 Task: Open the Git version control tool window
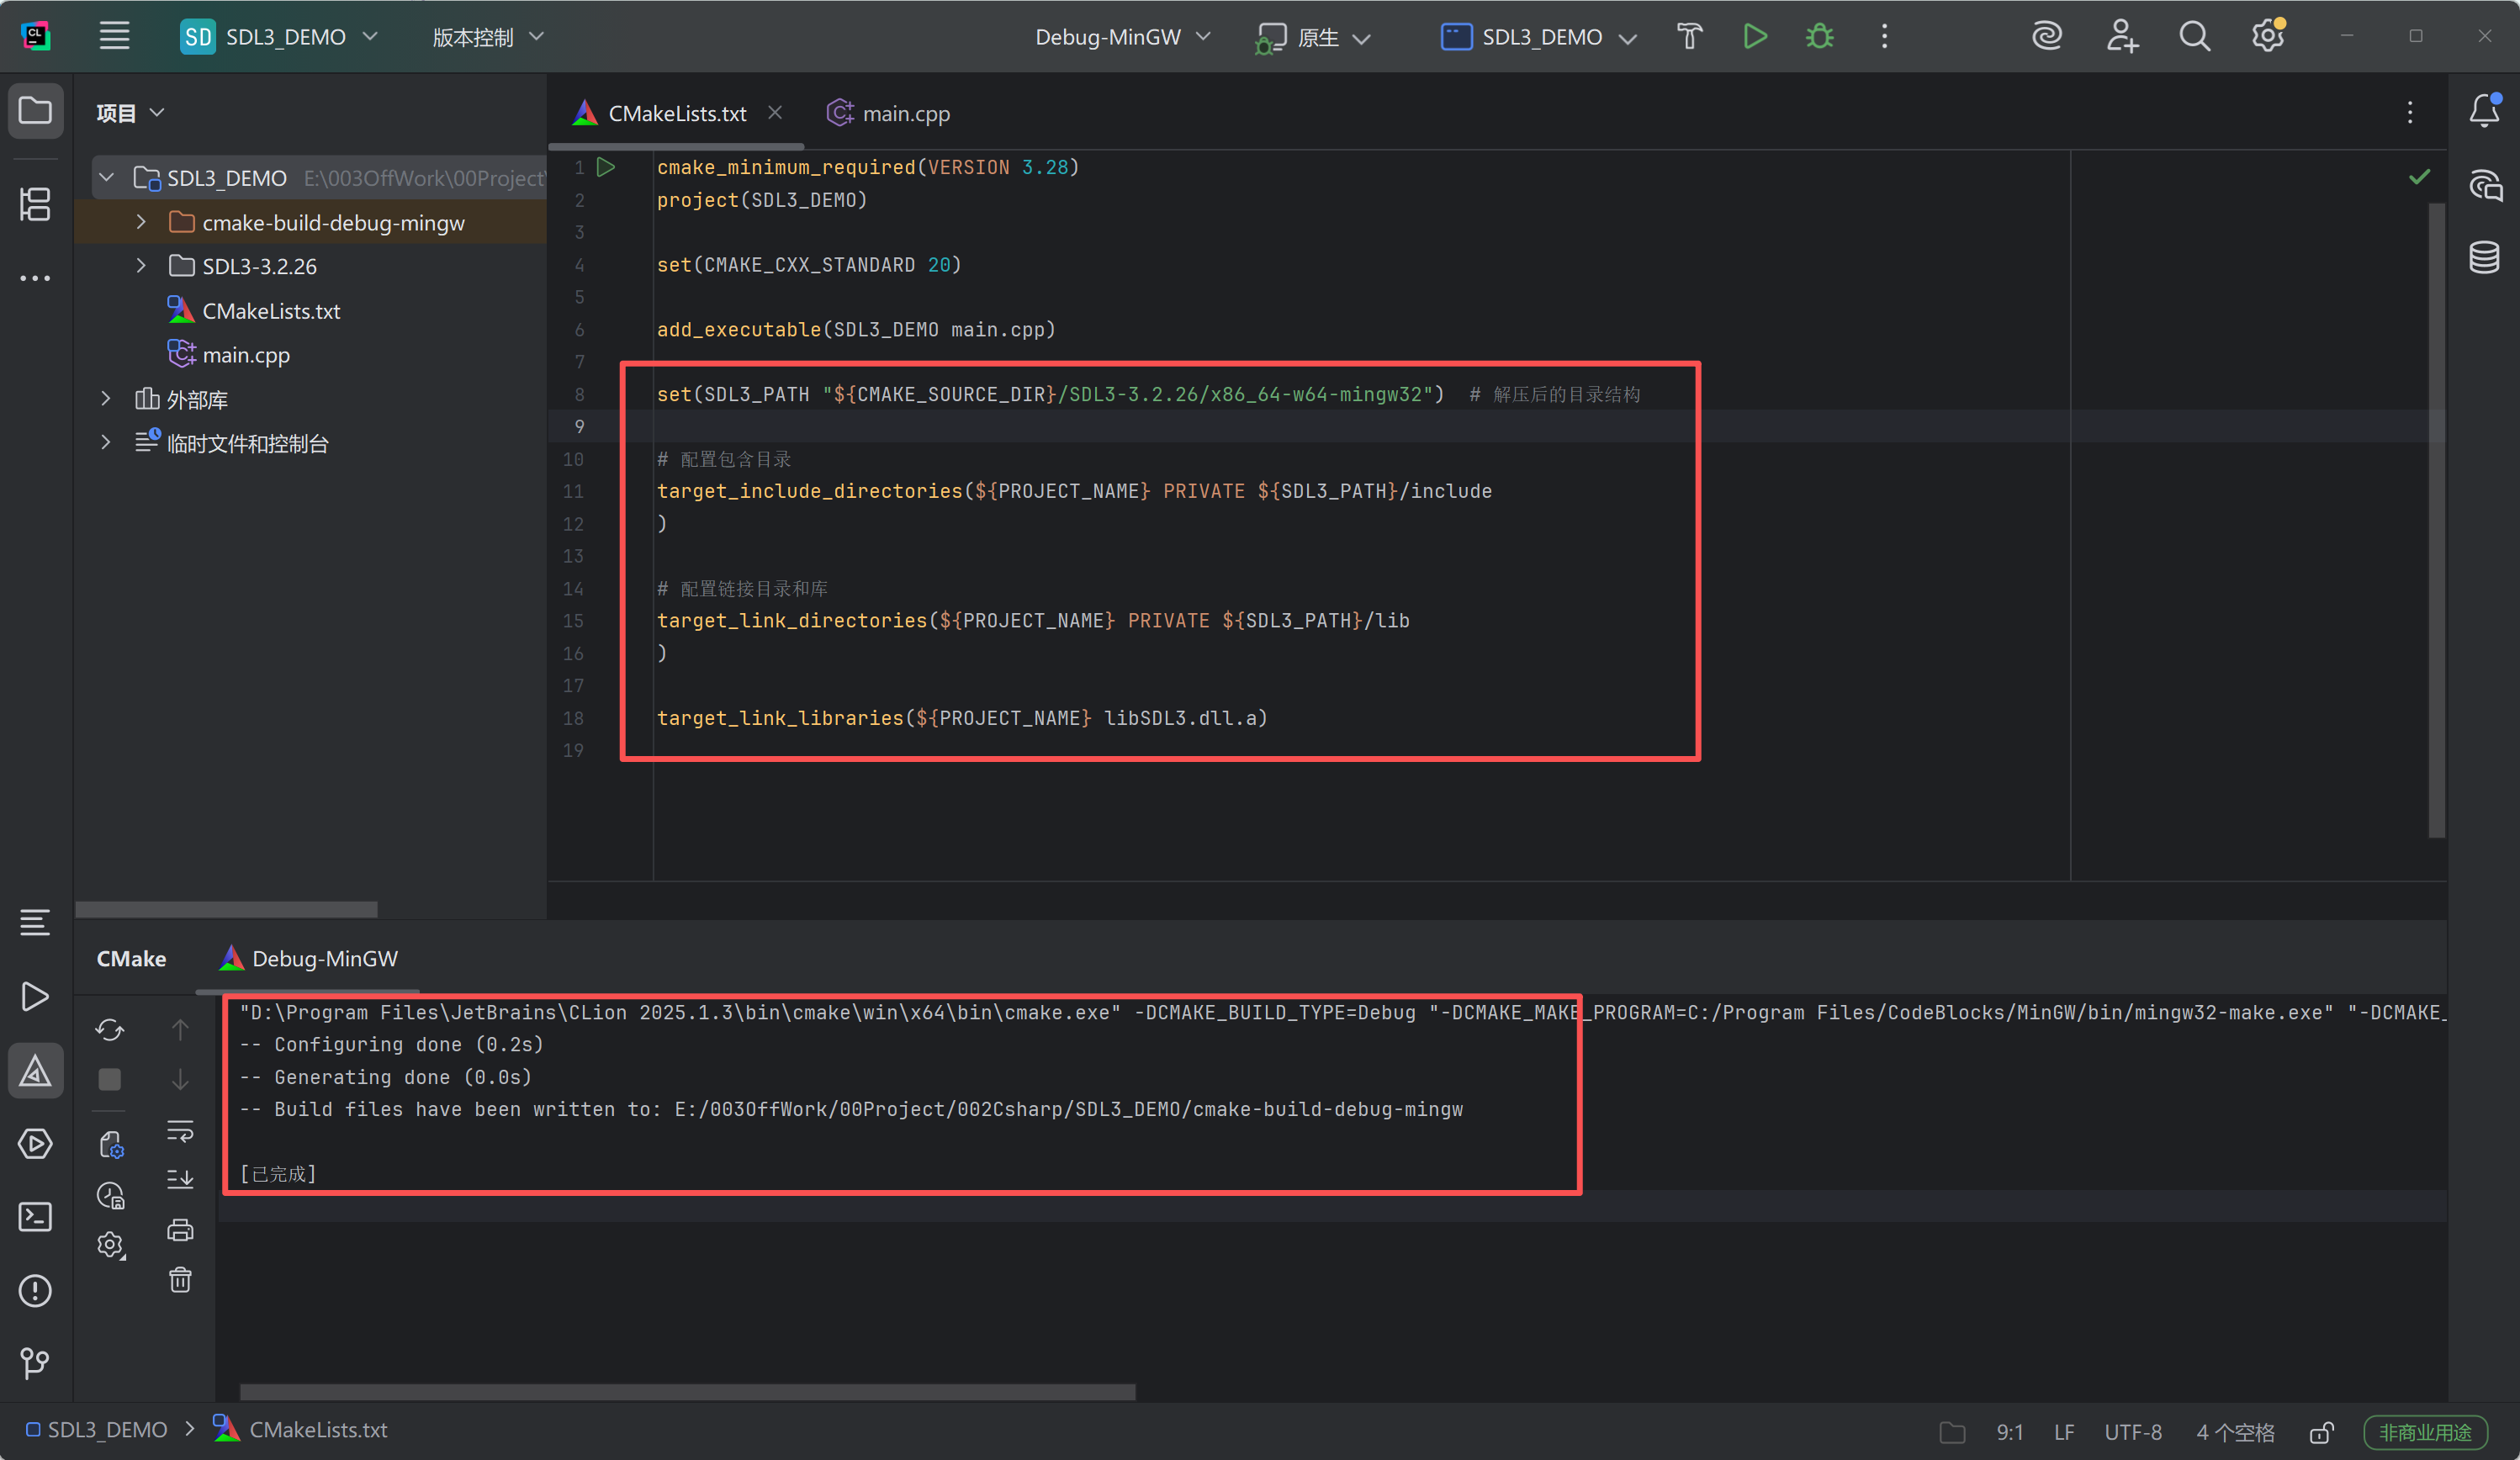click(x=35, y=1363)
